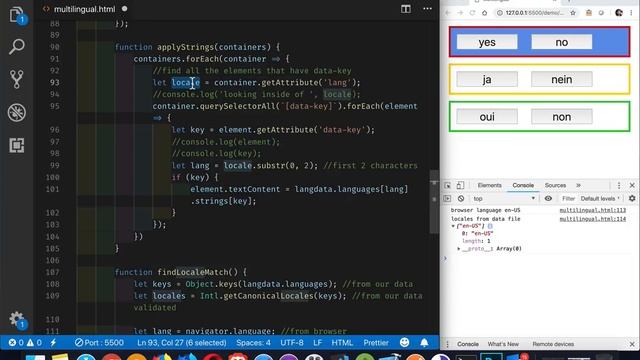Open the Source Control view
This screenshot has height=360, width=640.
(x=16, y=79)
